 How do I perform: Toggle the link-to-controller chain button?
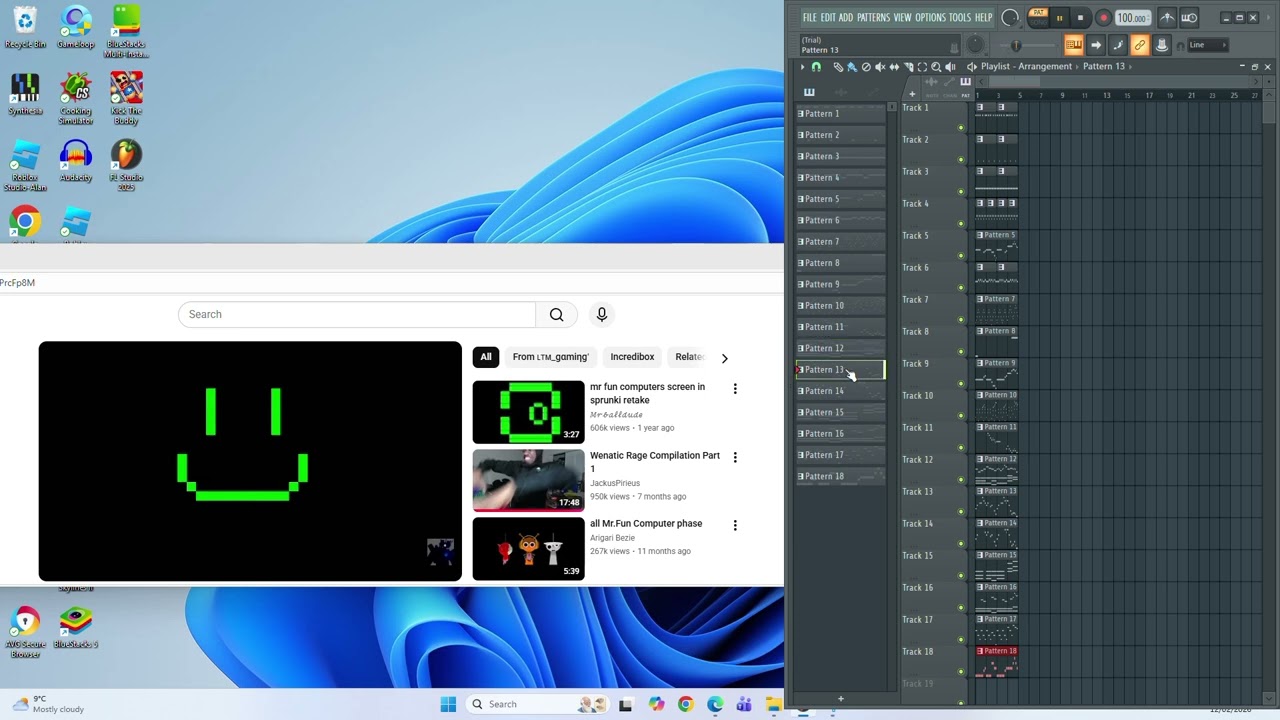pyautogui.click(x=1139, y=45)
